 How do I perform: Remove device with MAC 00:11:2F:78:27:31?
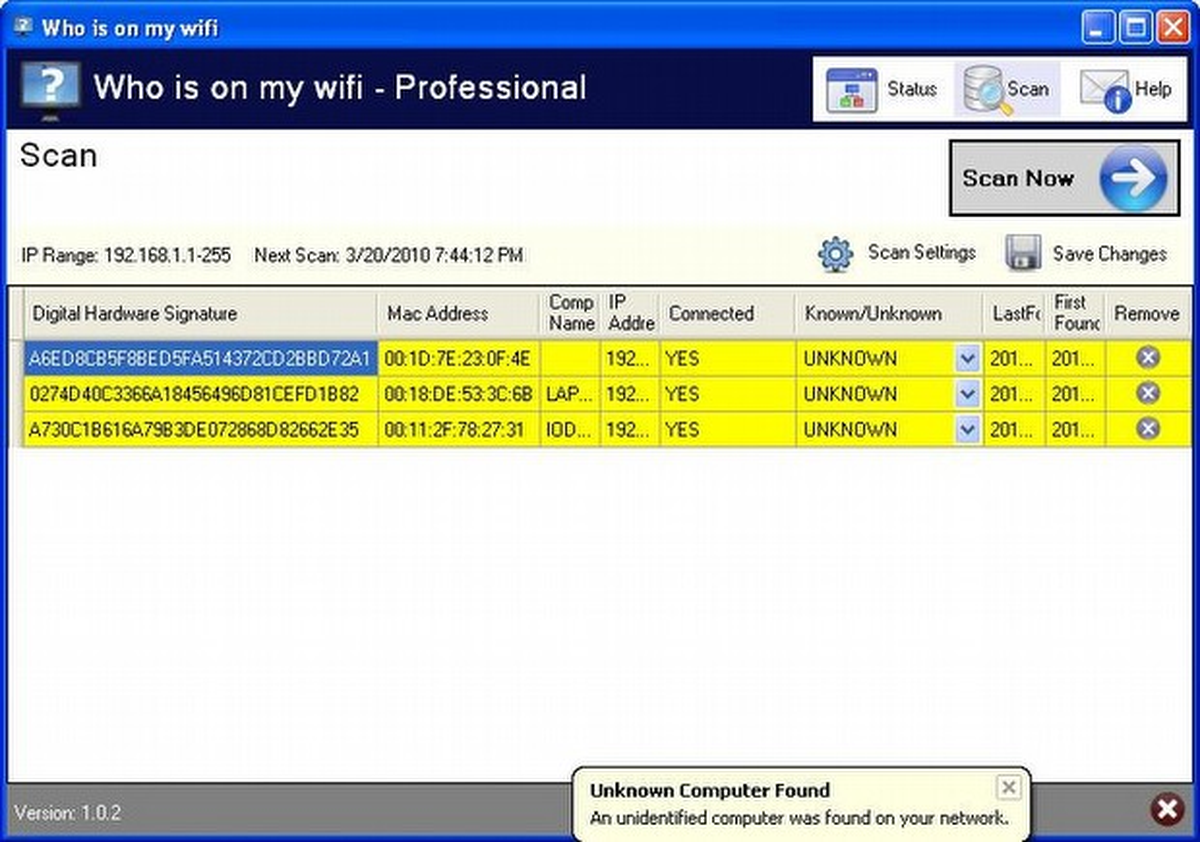tap(1148, 429)
